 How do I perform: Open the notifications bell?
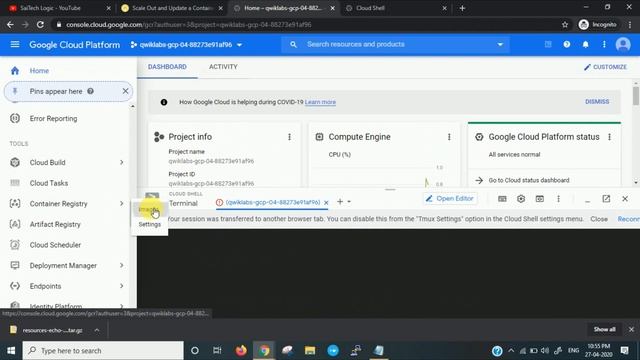coord(585,44)
